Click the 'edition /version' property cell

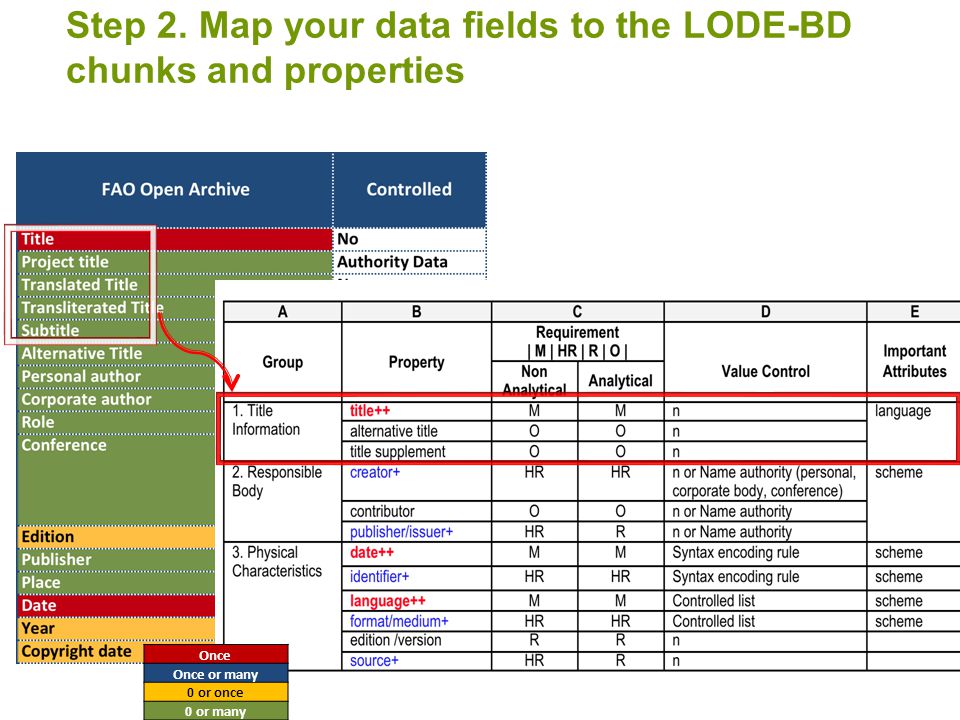coord(416,640)
